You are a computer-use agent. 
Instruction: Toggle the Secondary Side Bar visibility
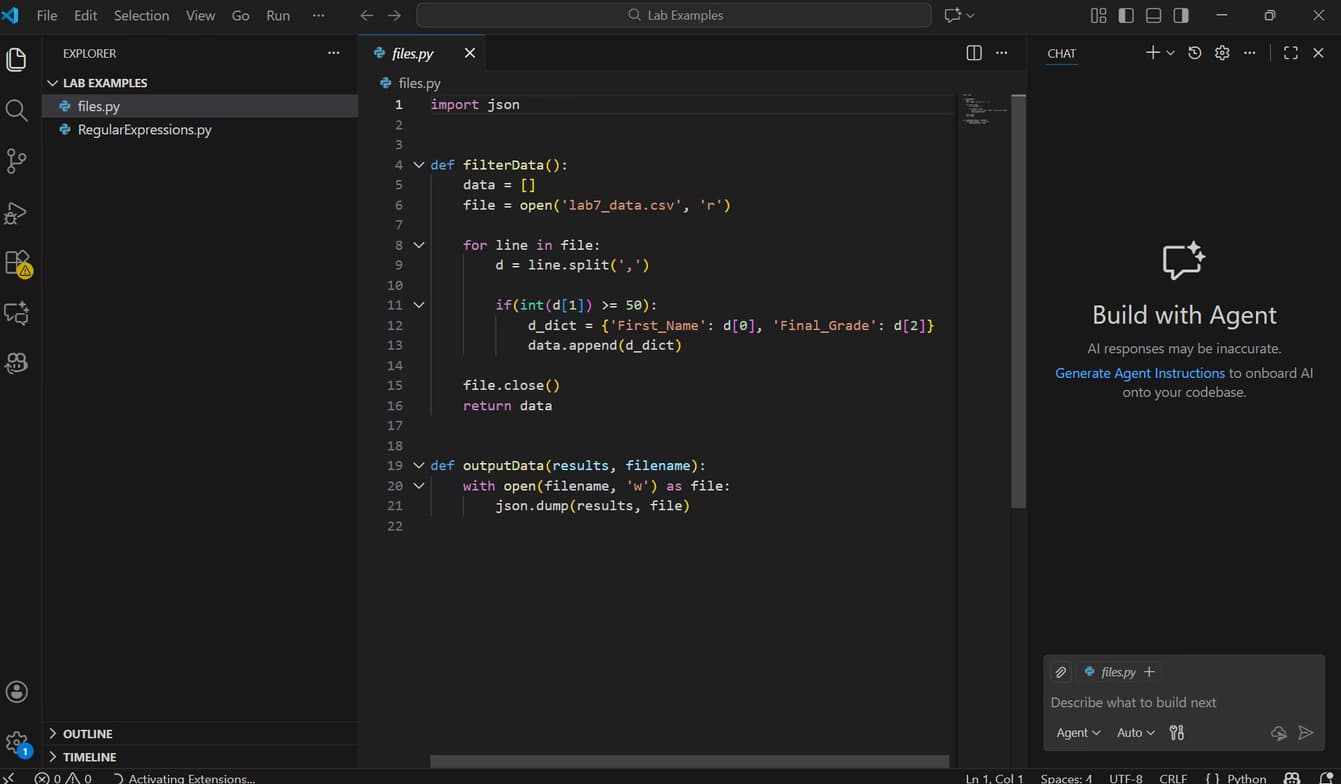pos(1179,15)
